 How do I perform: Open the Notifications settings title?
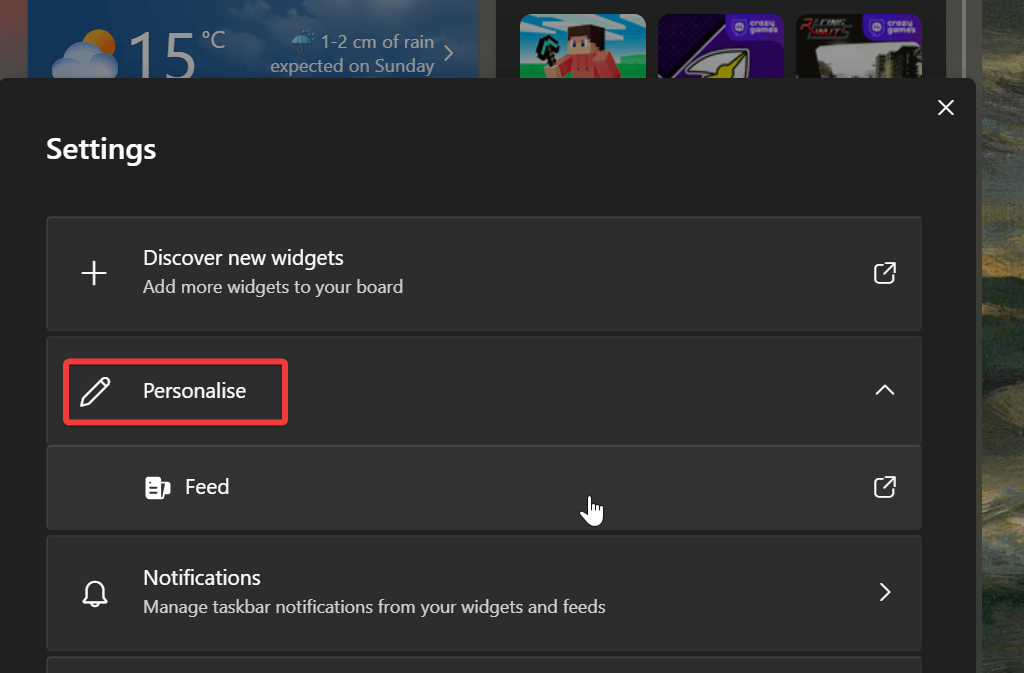tap(202, 578)
